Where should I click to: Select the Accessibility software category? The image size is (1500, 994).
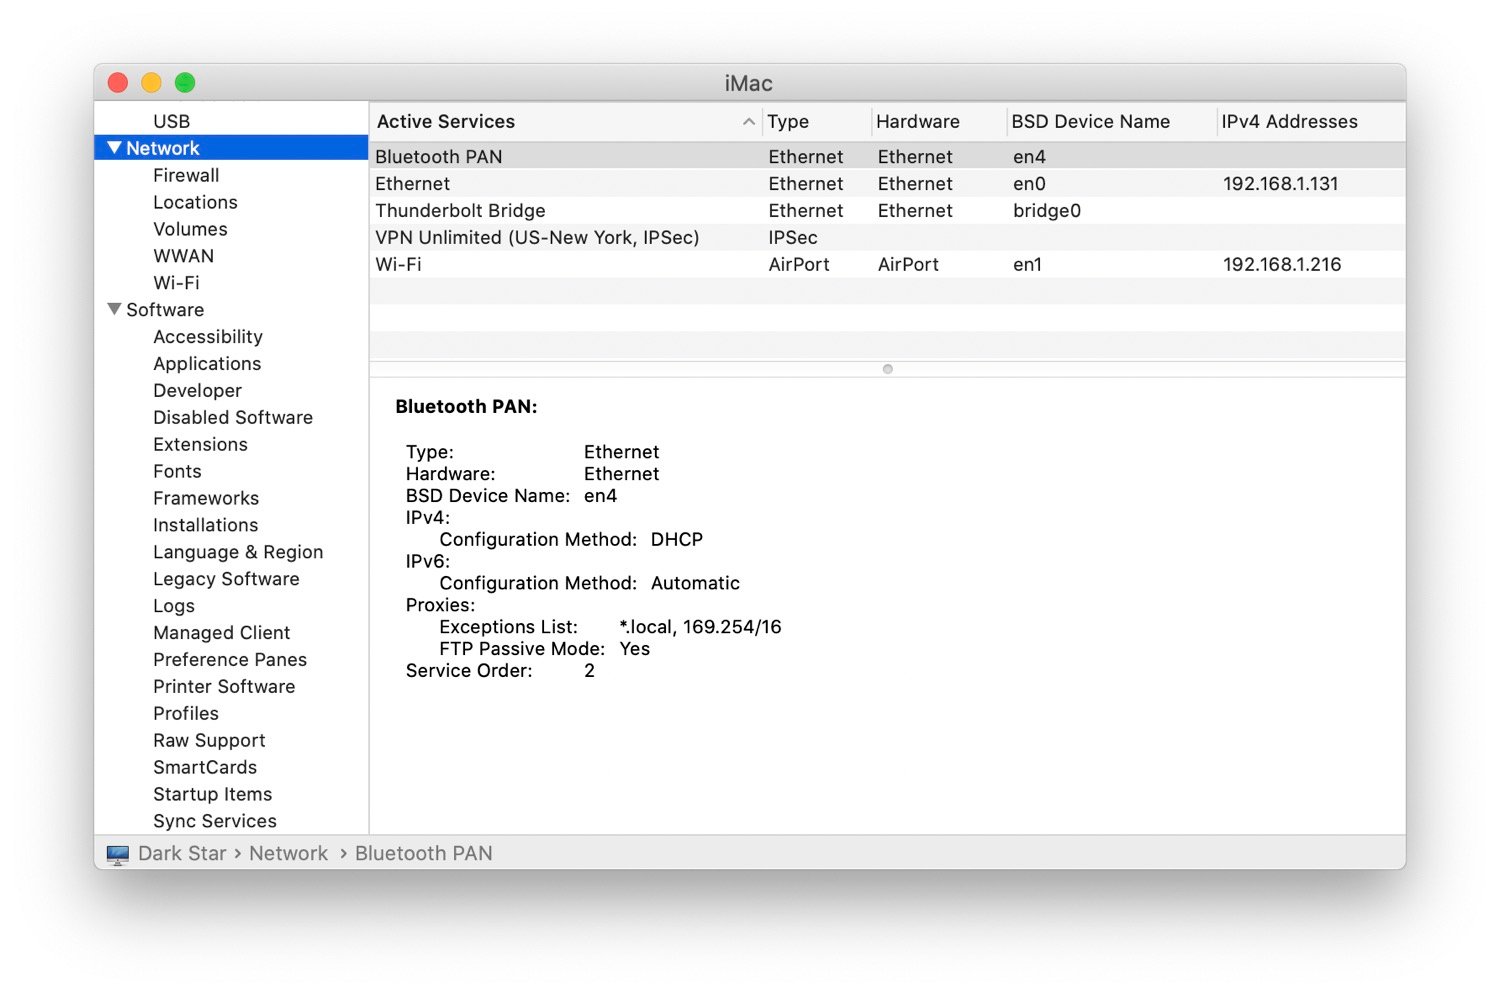tap(208, 336)
